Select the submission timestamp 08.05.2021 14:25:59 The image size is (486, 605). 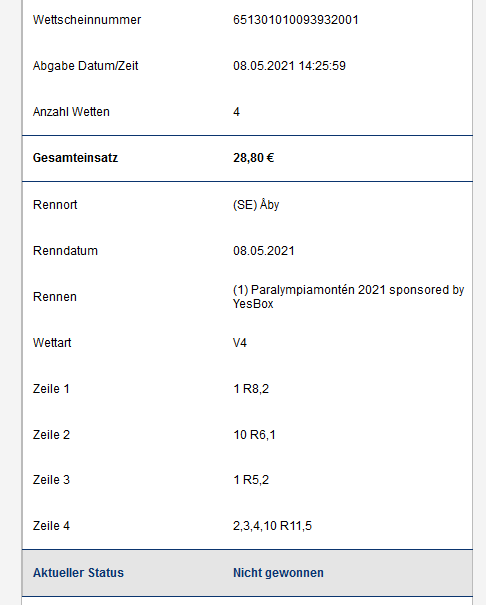click(x=289, y=66)
